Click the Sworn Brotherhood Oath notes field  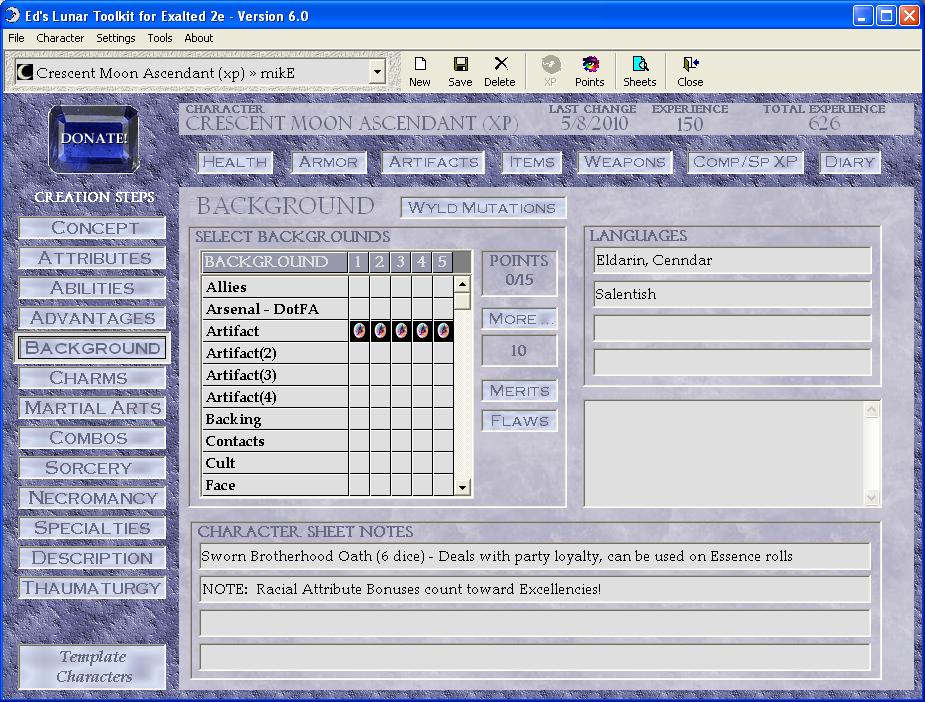pos(534,556)
